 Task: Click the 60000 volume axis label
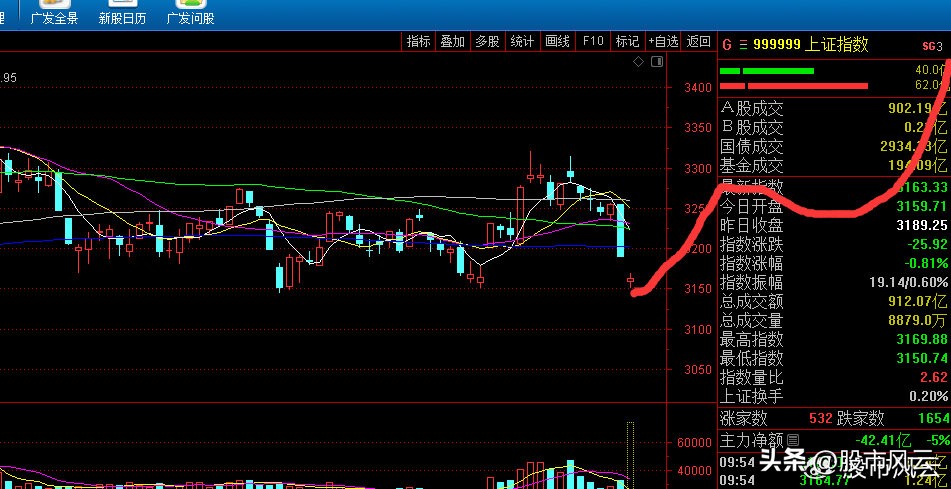[694, 443]
